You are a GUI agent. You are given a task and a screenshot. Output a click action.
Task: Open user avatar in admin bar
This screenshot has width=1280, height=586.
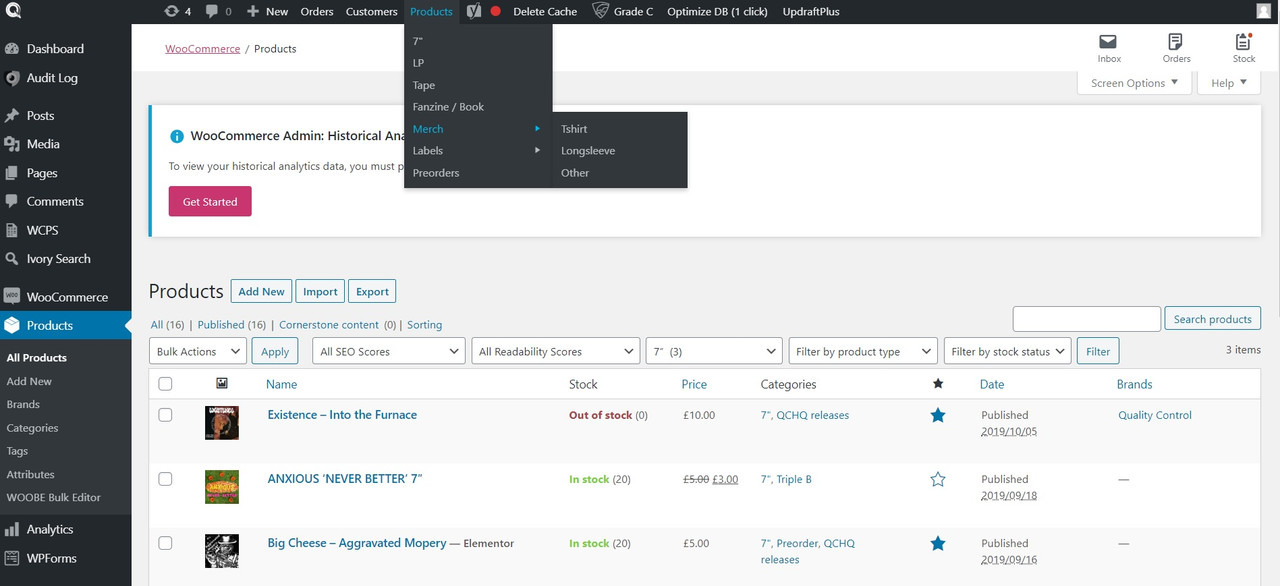(1264, 12)
